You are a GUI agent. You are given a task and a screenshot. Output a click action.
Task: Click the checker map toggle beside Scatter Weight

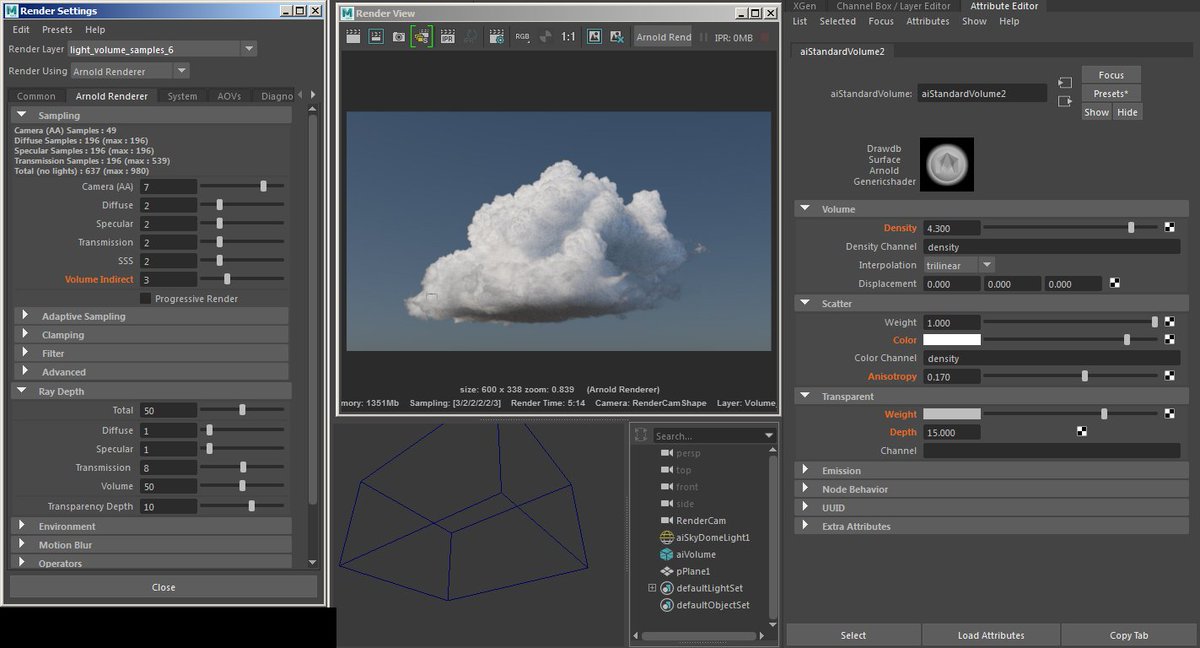point(1168,322)
